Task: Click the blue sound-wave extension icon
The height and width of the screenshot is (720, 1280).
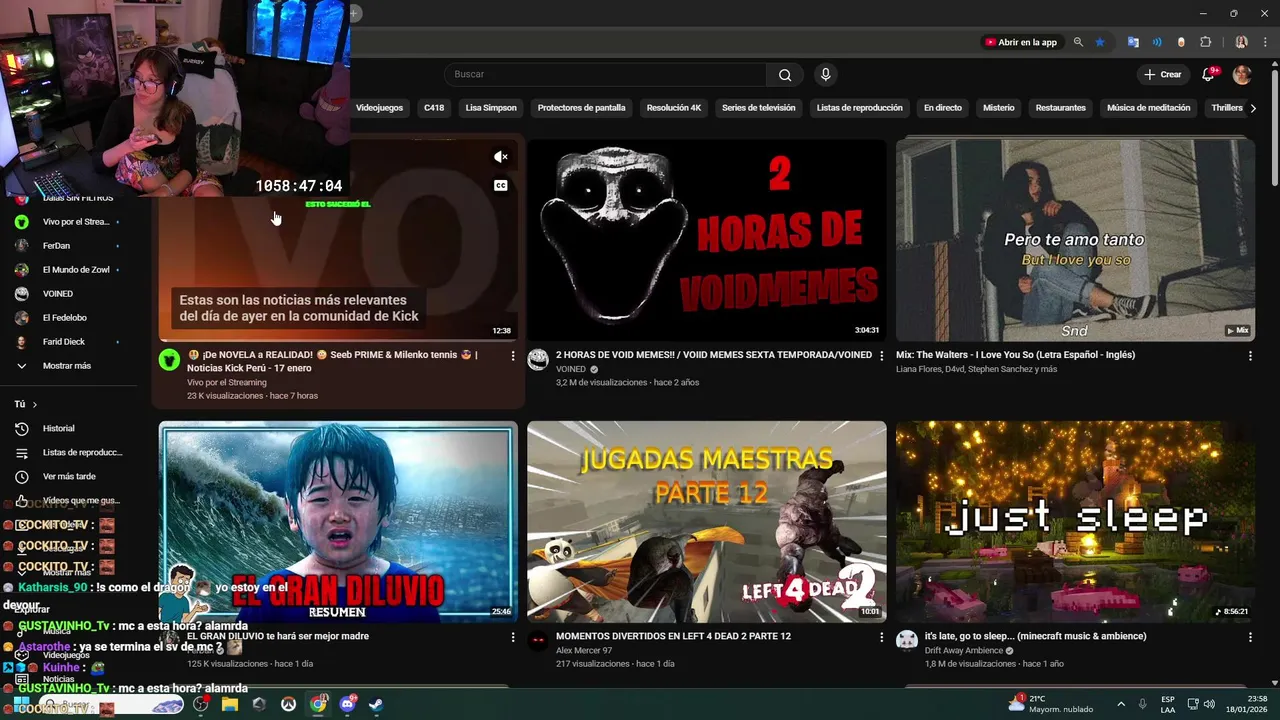Action: pos(1157,42)
